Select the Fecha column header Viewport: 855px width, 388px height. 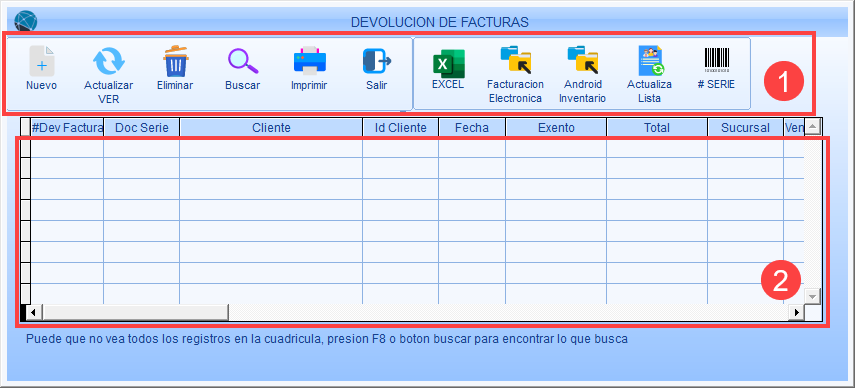point(472,128)
